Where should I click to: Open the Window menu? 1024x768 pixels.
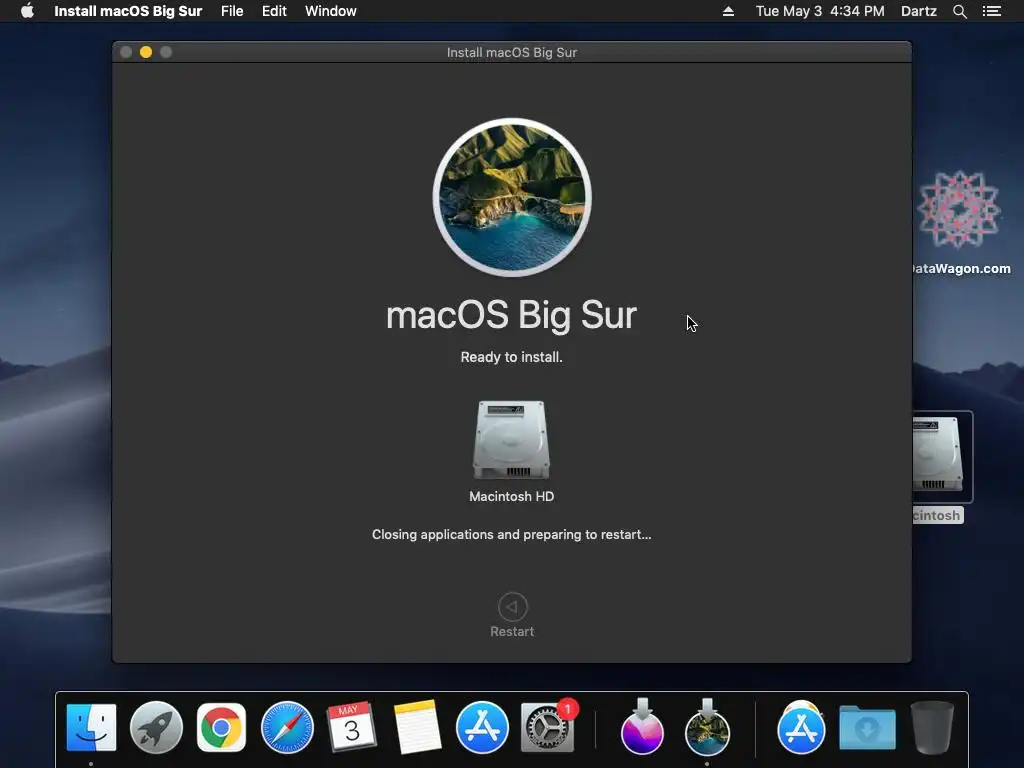(330, 11)
